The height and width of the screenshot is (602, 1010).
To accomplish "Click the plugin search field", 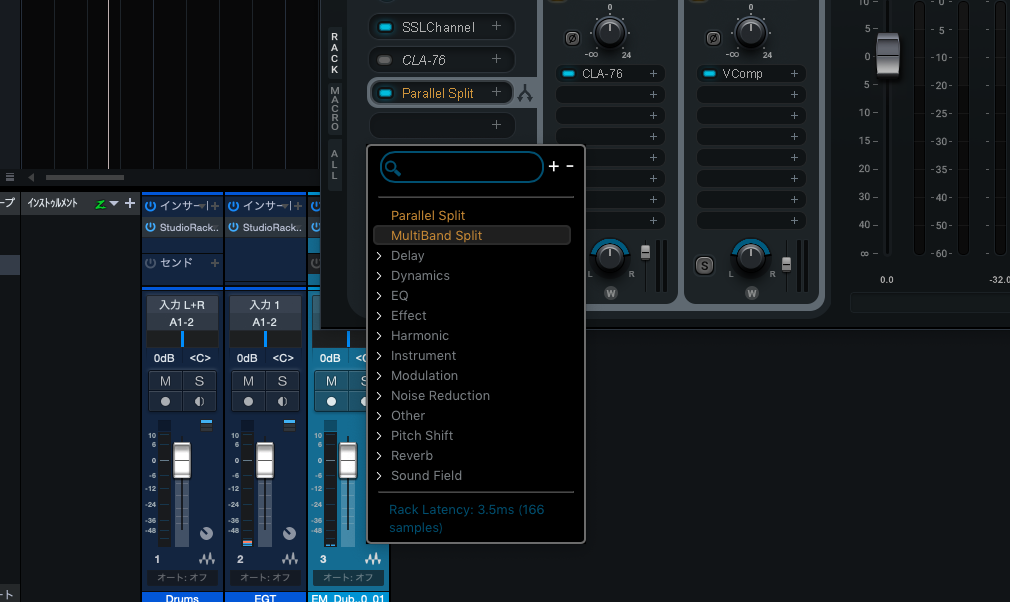I will pyautogui.click(x=462, y=167).
